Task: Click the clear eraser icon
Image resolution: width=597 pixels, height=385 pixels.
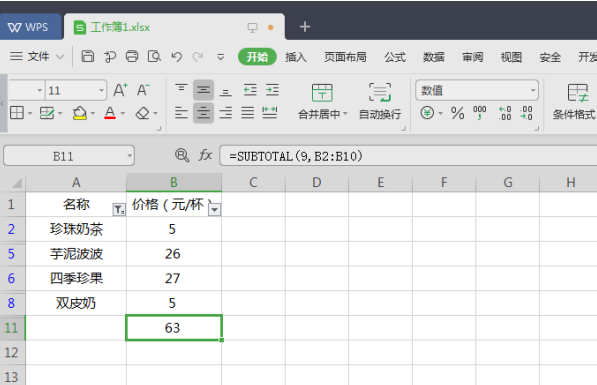Action: [x=143, y=113]
